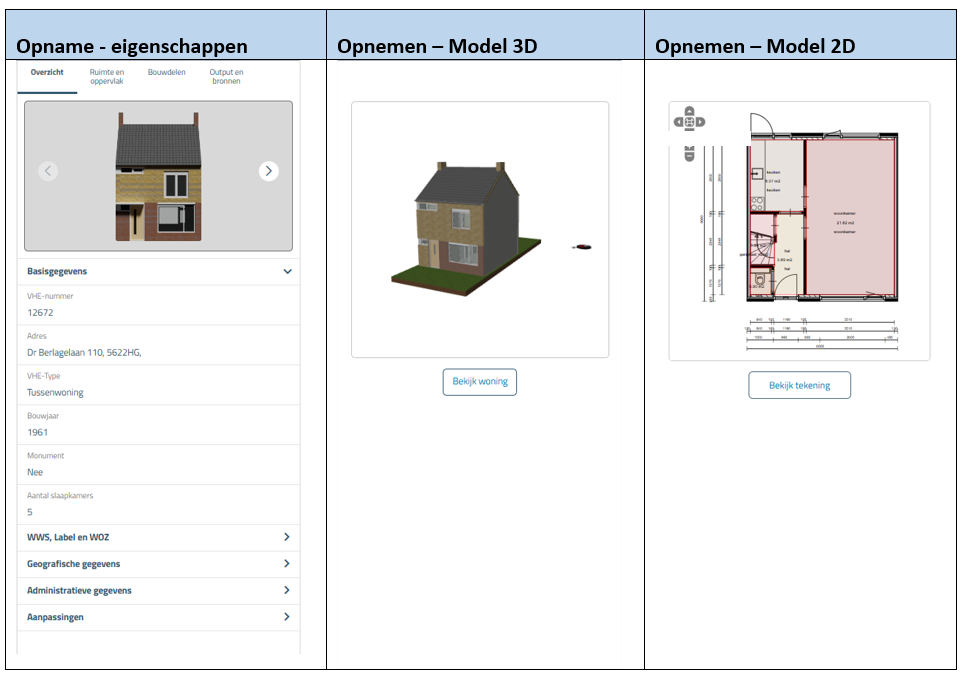Click the center reset icon of the navigation pad

689,121
